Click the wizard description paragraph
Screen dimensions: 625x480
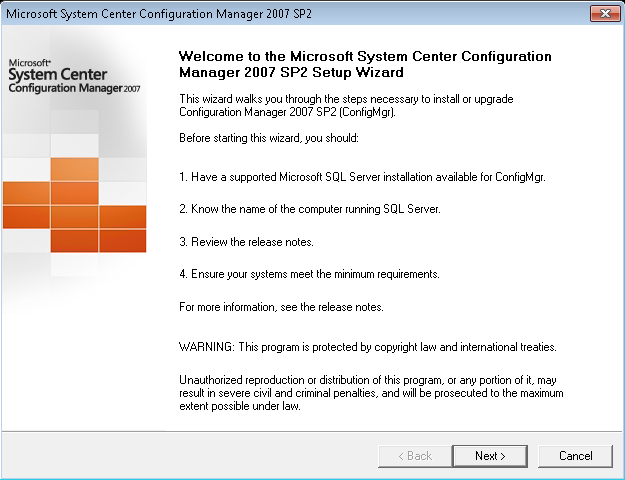pos(346,105)
